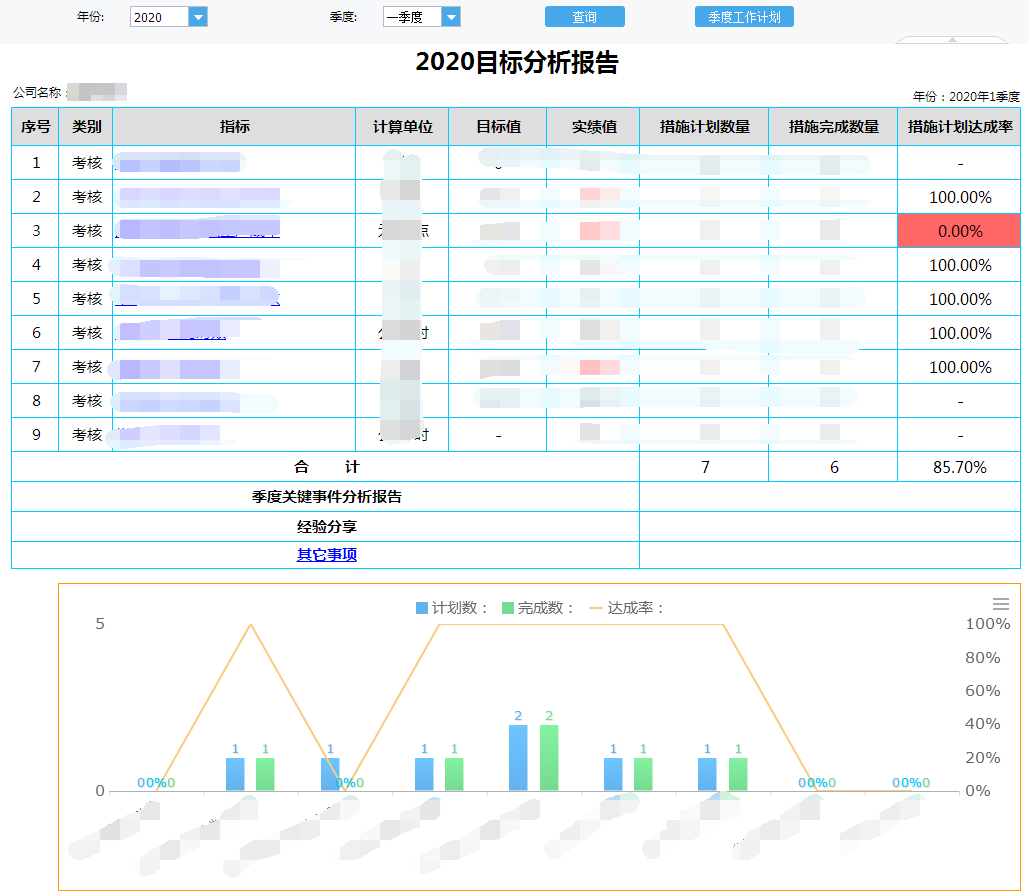Open the indicator link in row 3
This screenshot has height=893, width=1029.
coord(198,230)
